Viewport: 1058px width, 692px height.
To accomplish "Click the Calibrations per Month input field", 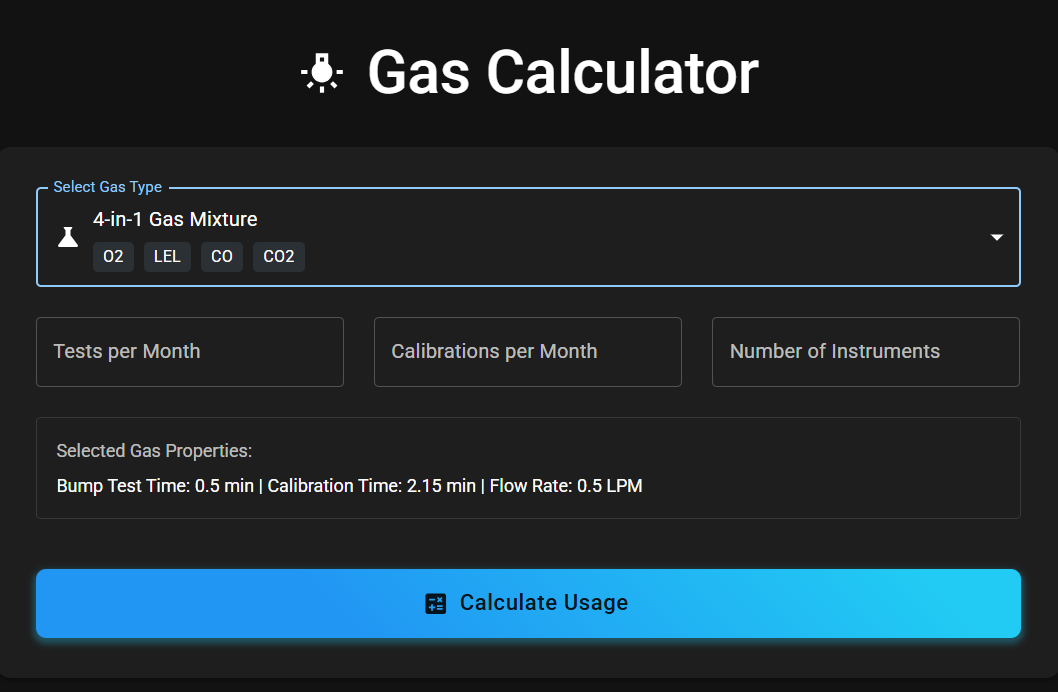I will point(527,351).
